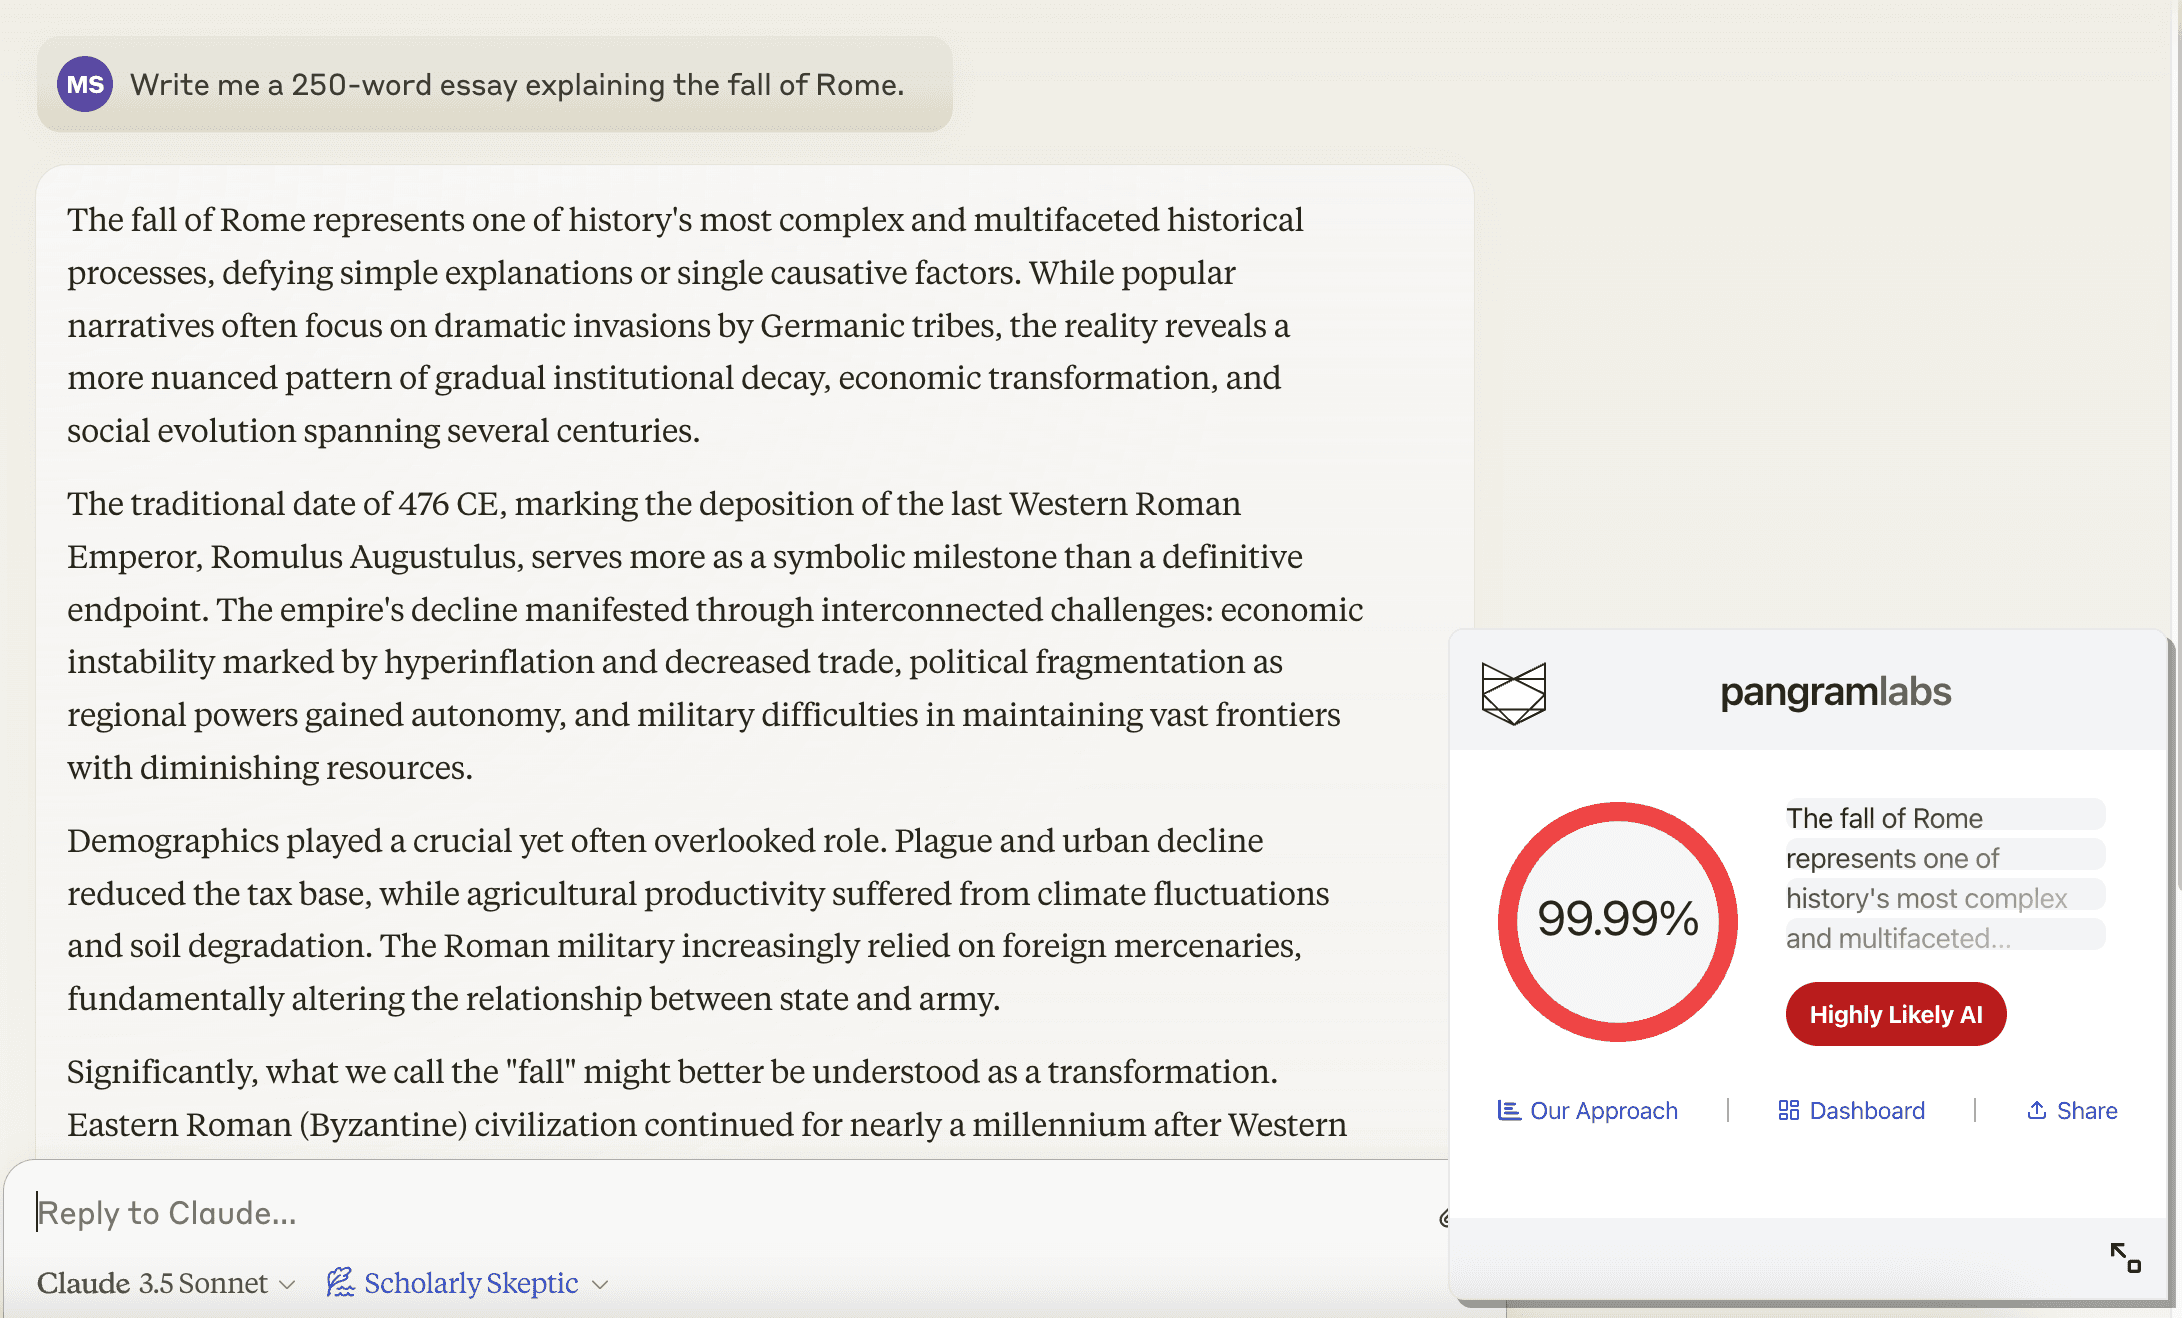
Task: Click the resize arrow icon in Pangram panel
Action: (2125, 1257)
